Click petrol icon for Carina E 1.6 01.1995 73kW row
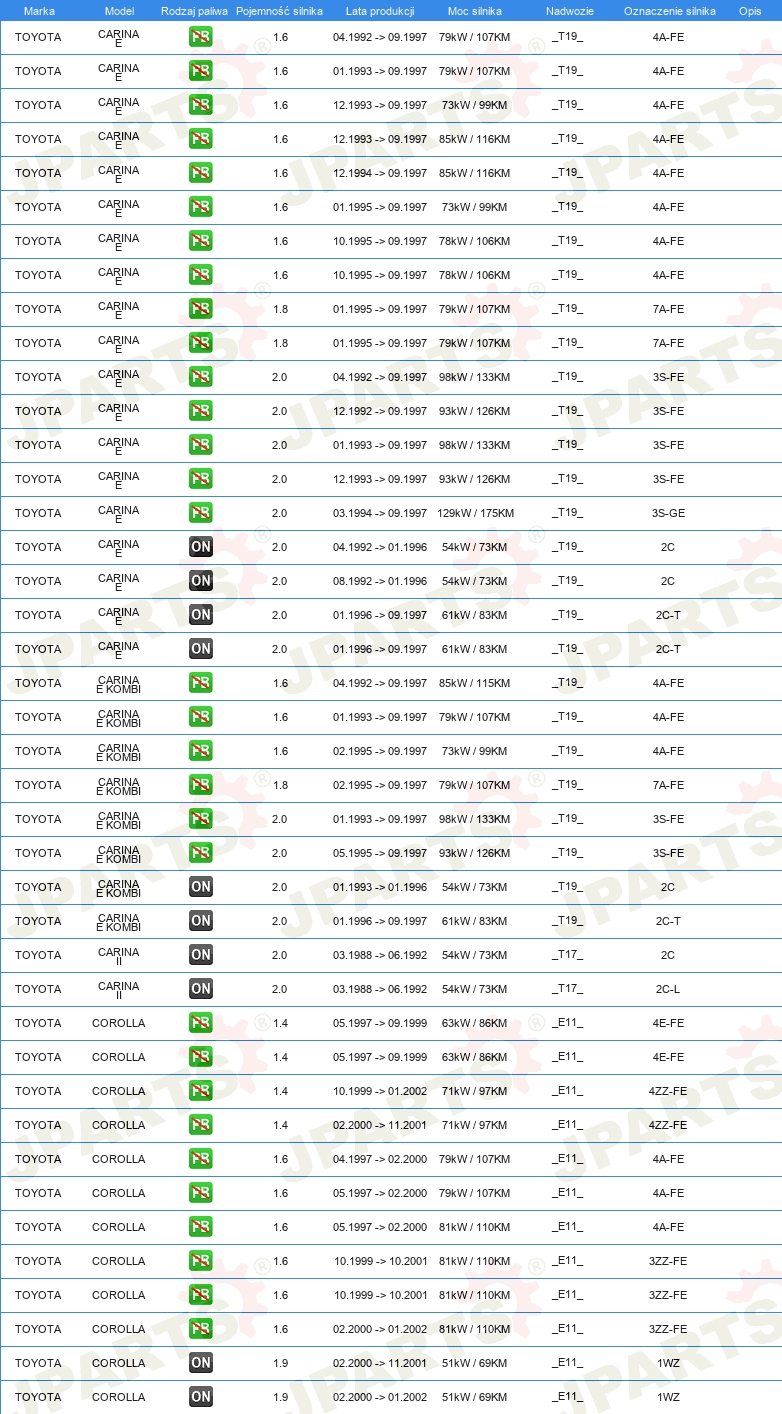Viewport: 782px width, 1414px height. point(200,207)
